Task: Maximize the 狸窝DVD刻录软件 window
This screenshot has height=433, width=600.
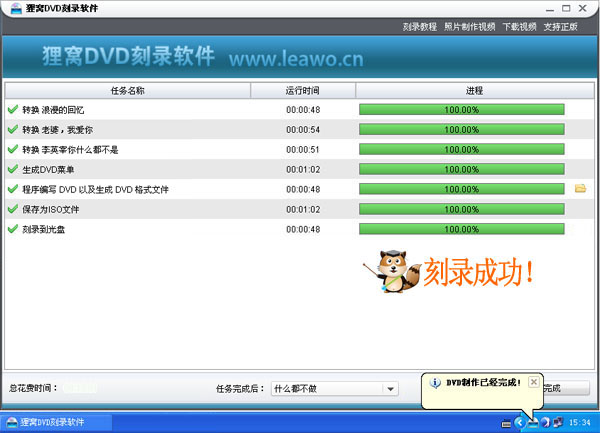Action: [x=566, y=8]
